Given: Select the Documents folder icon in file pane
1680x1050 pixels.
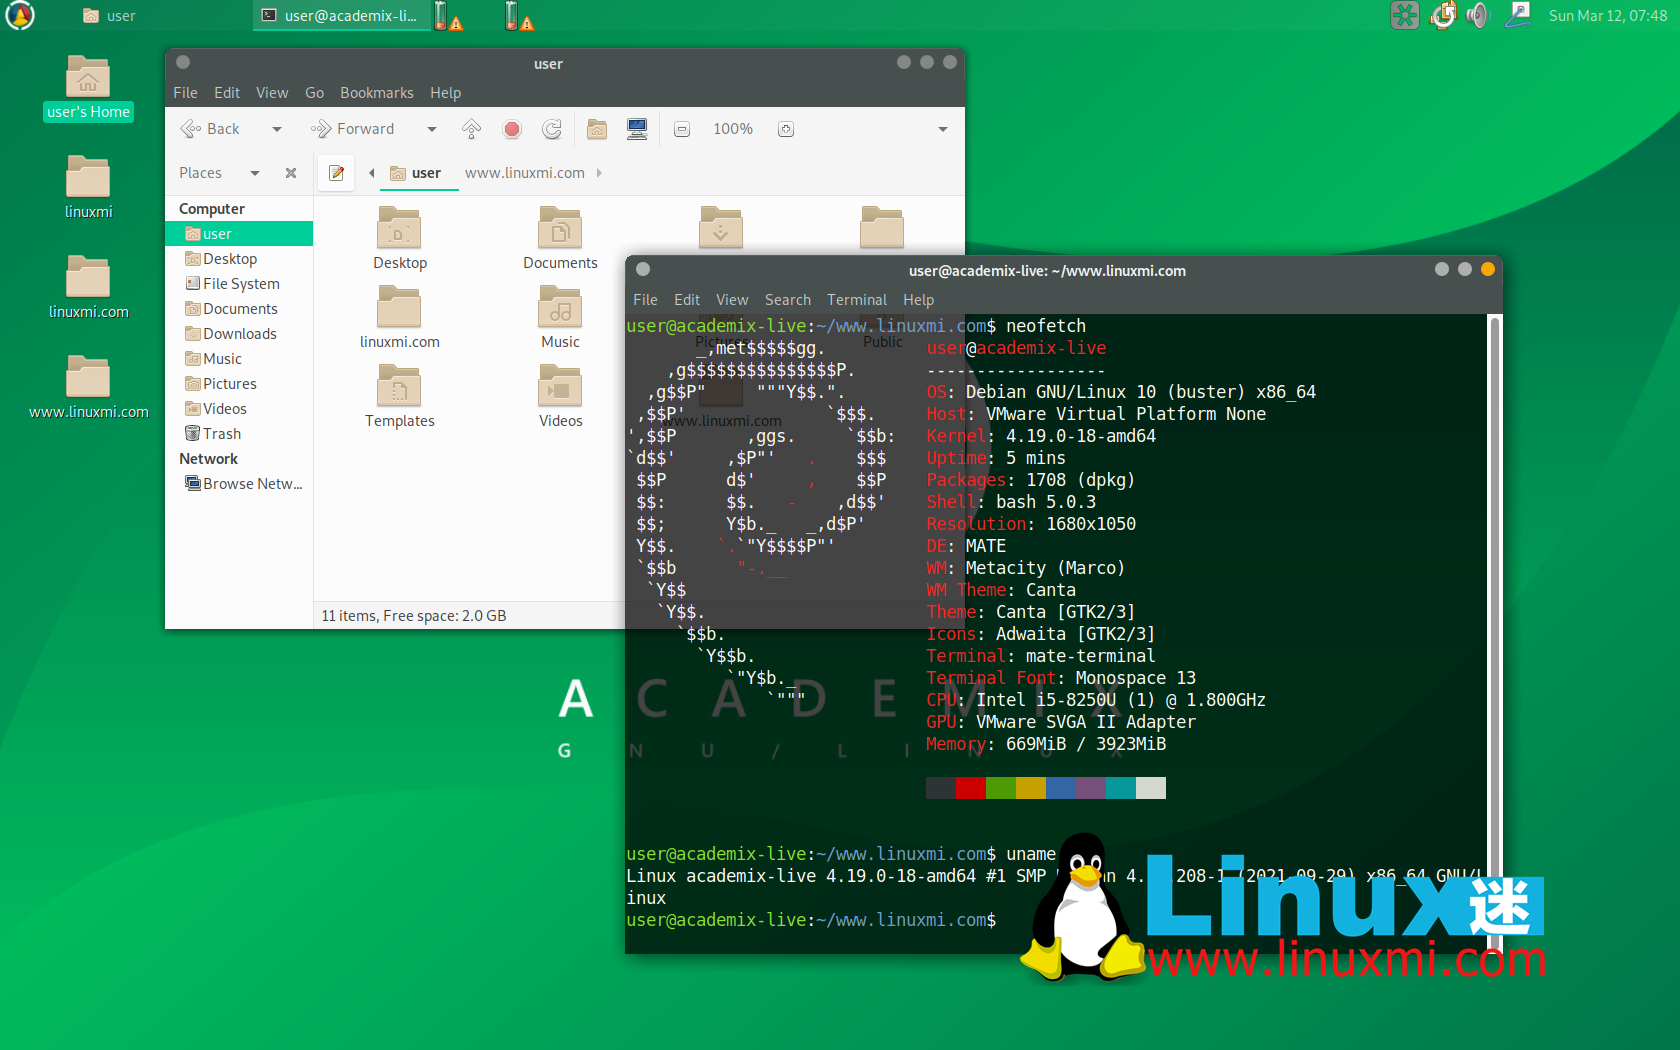Looking at the screenshot, I should (560, 229).
